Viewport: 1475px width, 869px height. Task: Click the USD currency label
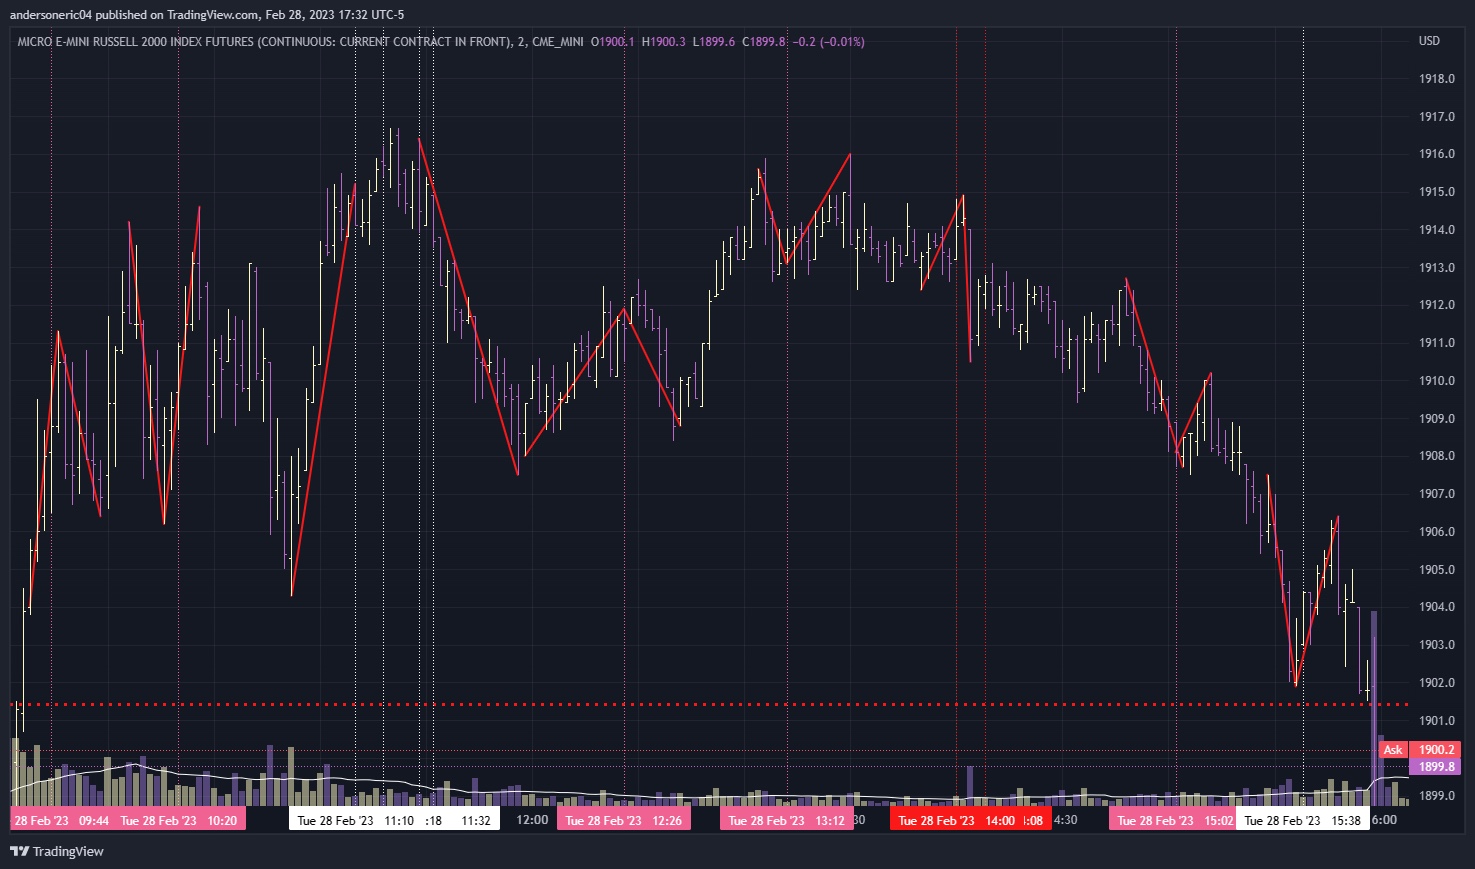click(1429, 41)
